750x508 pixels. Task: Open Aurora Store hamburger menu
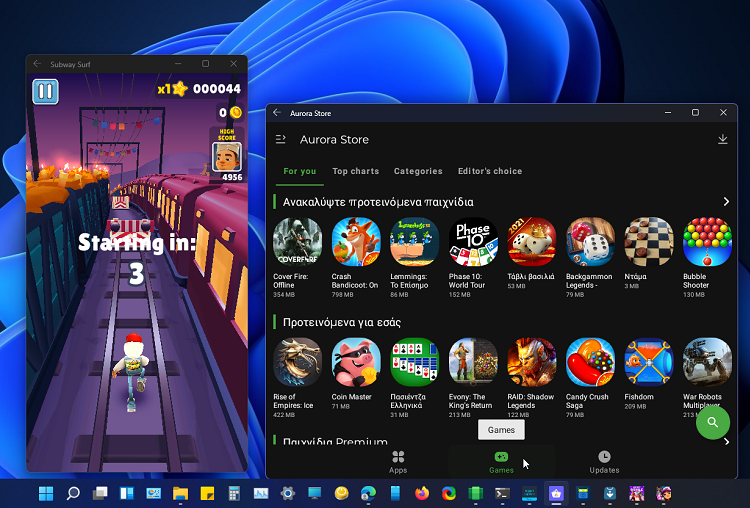[281, 140]
